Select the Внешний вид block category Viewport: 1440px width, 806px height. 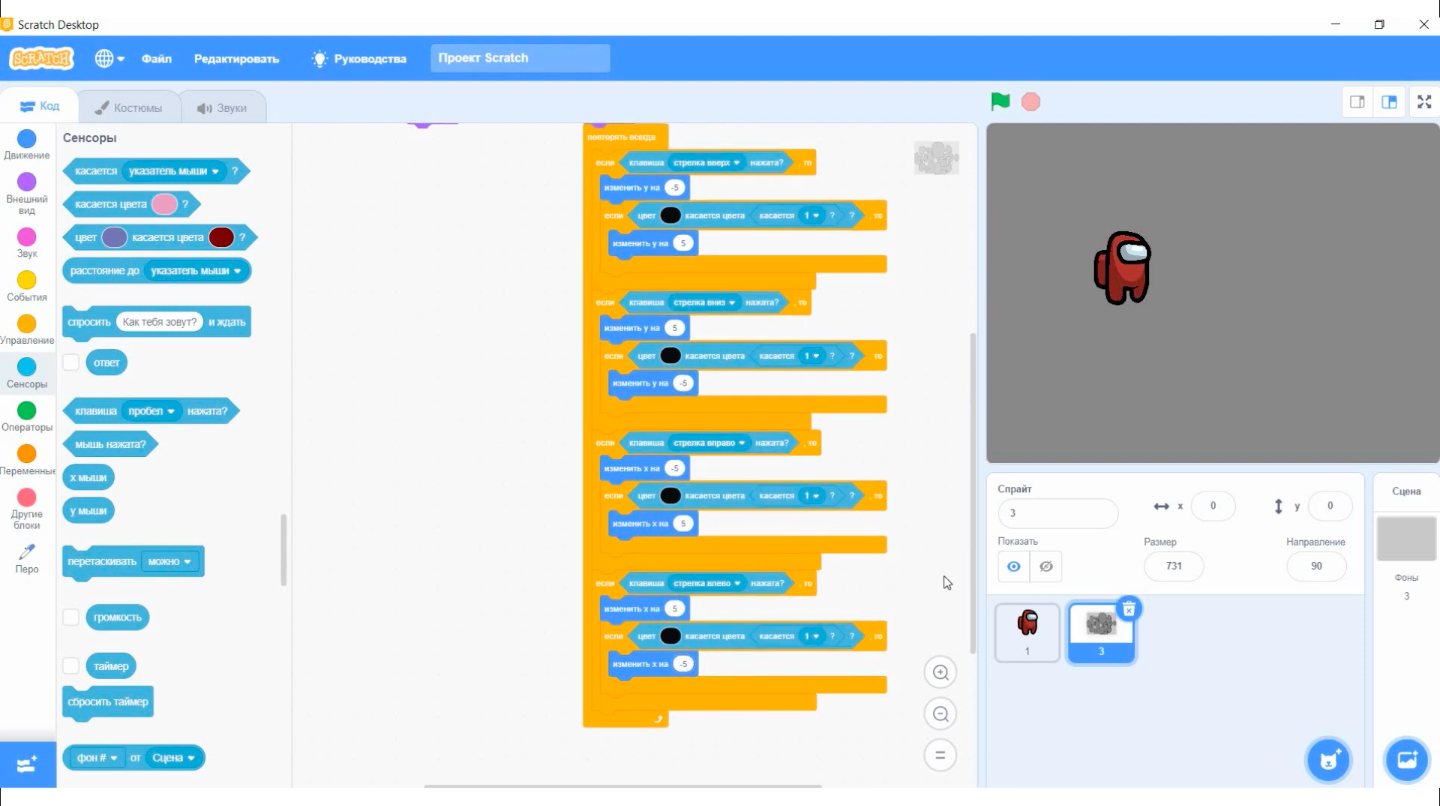27,194
